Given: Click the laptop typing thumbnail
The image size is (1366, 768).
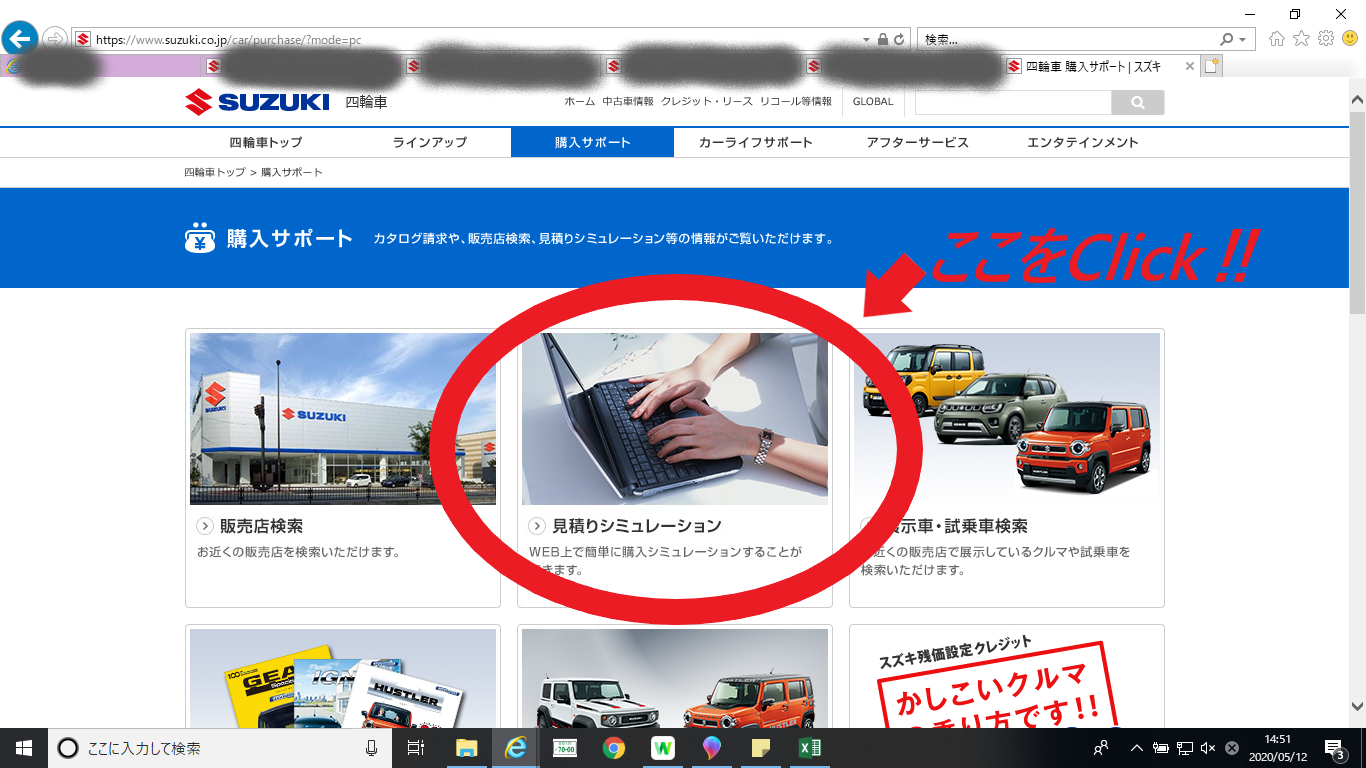Looking at the screenshot, I should pyautogui.click(x=675, y=419).
